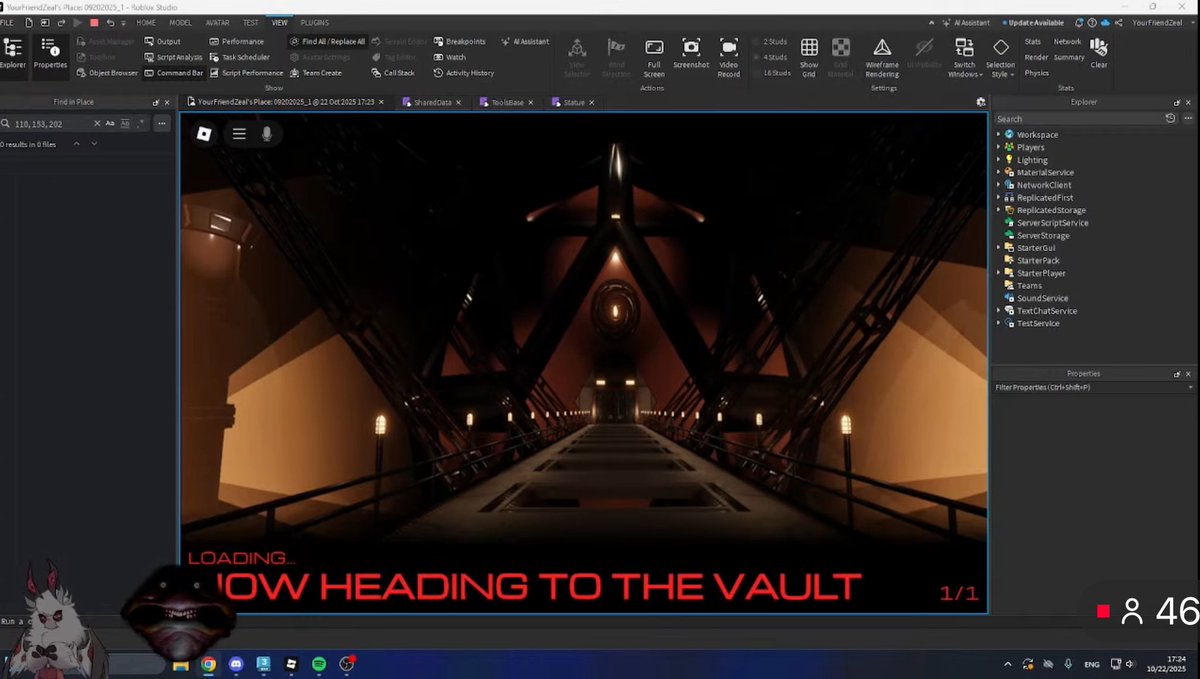Toggle Network stats
The width and height of the screenshot is (1200, 679).
coord(1067,41)
